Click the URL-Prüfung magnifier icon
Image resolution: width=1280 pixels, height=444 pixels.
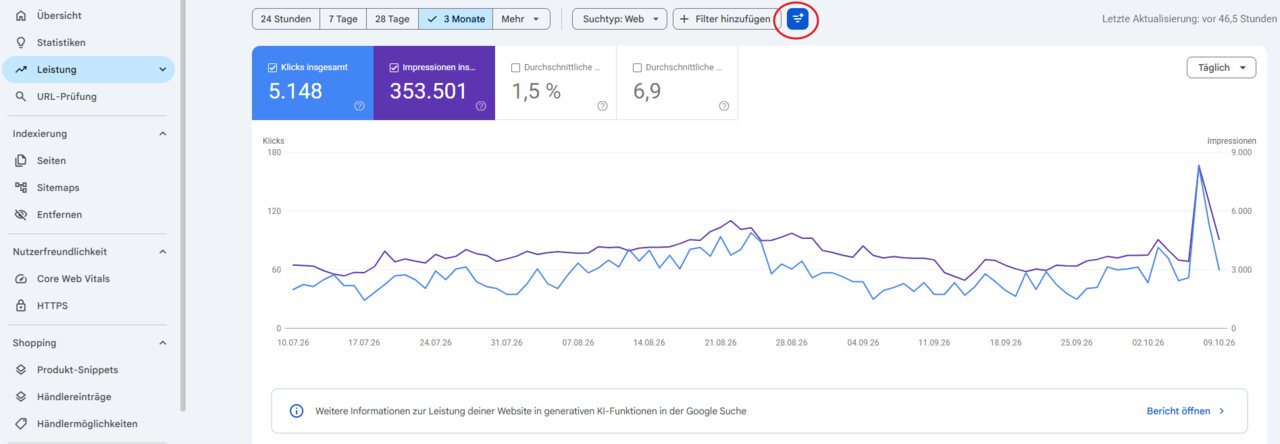pyautogui.click(x=21, y=97)
